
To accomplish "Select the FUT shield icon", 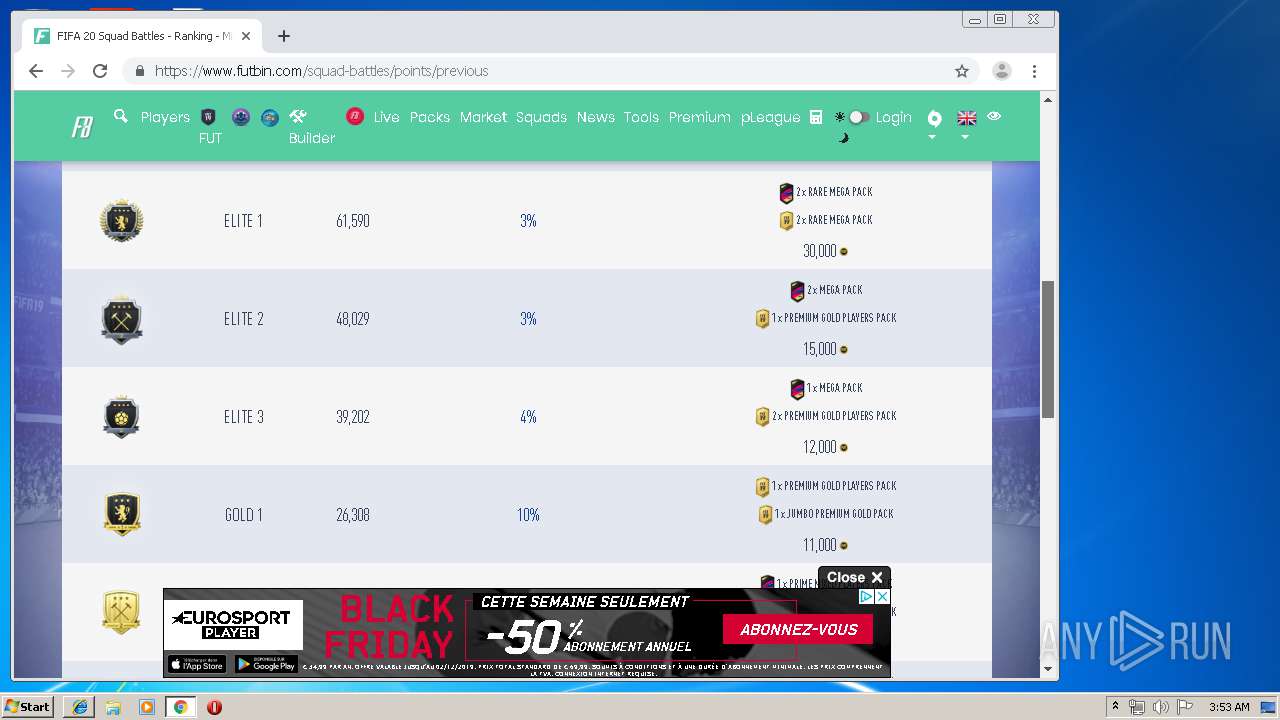I will click(209, 117).
